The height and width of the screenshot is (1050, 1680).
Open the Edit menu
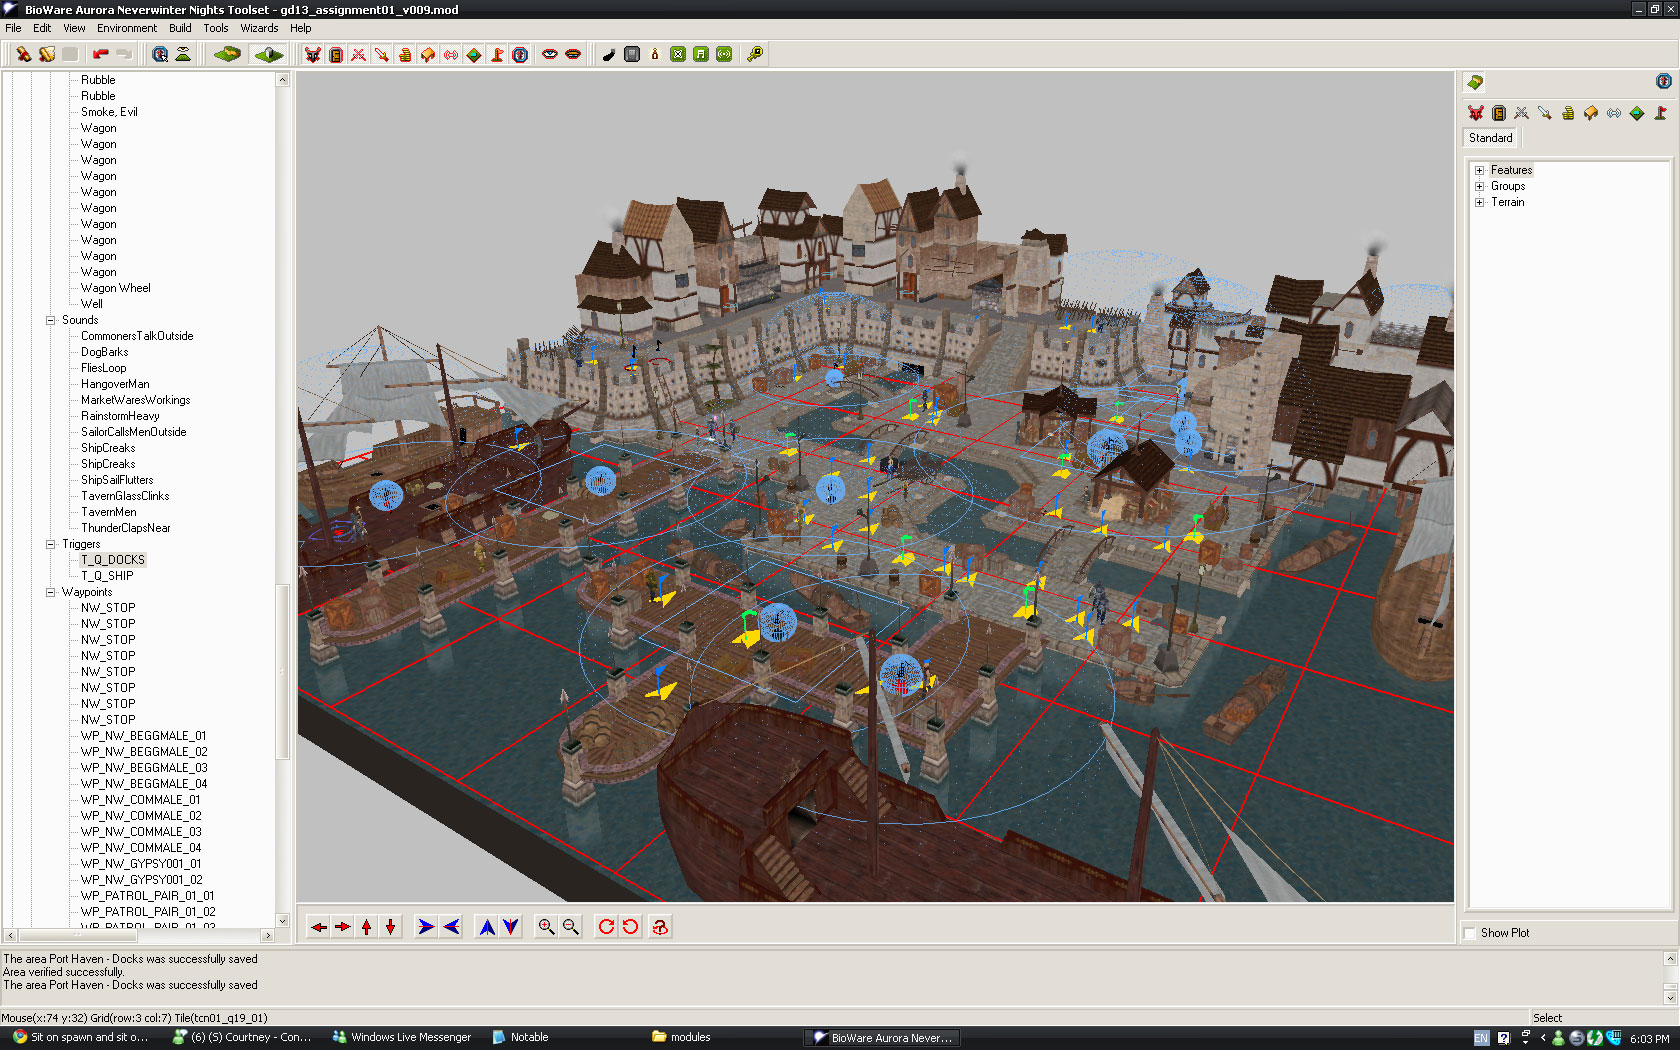(42, 28)
